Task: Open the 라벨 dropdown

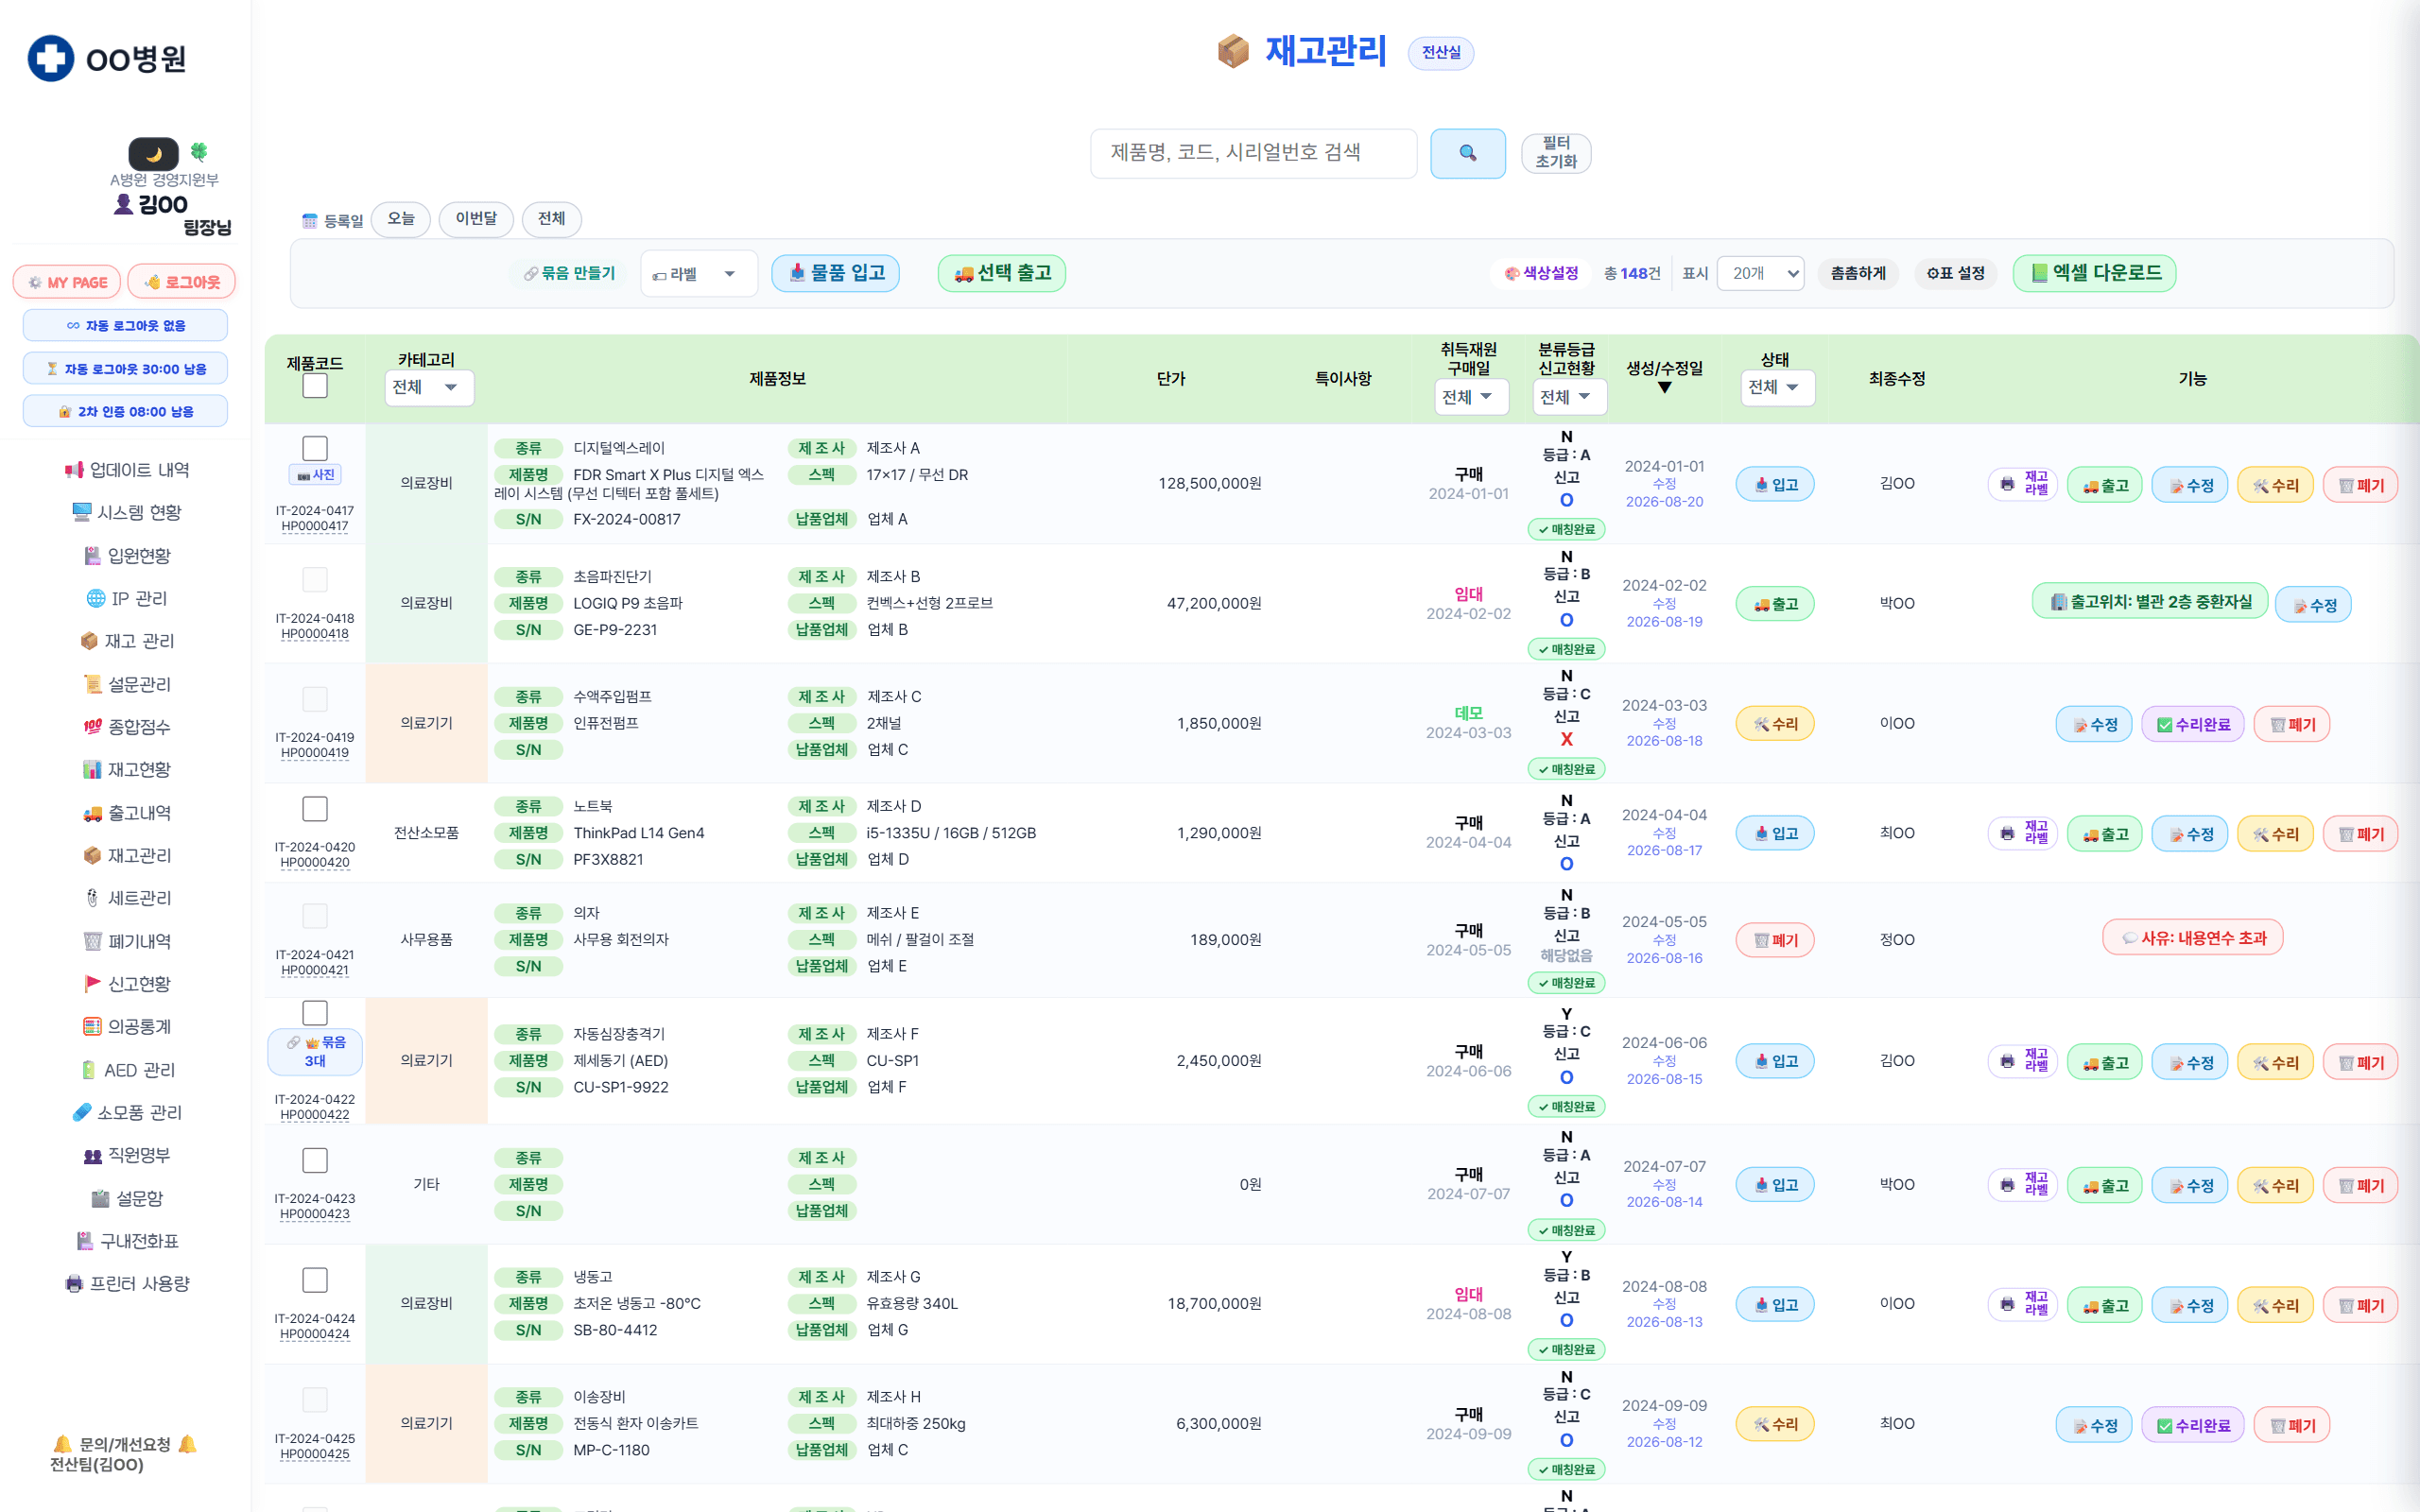Action: (698, 274)
